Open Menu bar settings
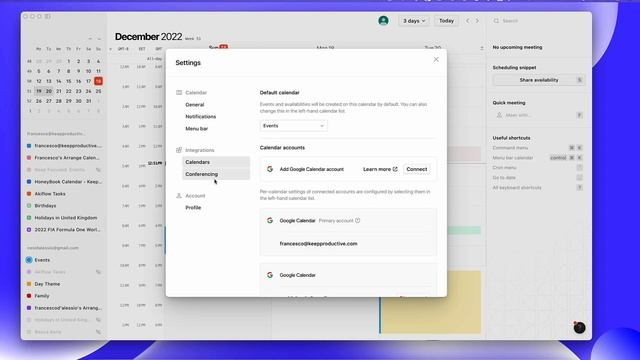This screenshot has width=640, height=360. [x=197, y=129]
